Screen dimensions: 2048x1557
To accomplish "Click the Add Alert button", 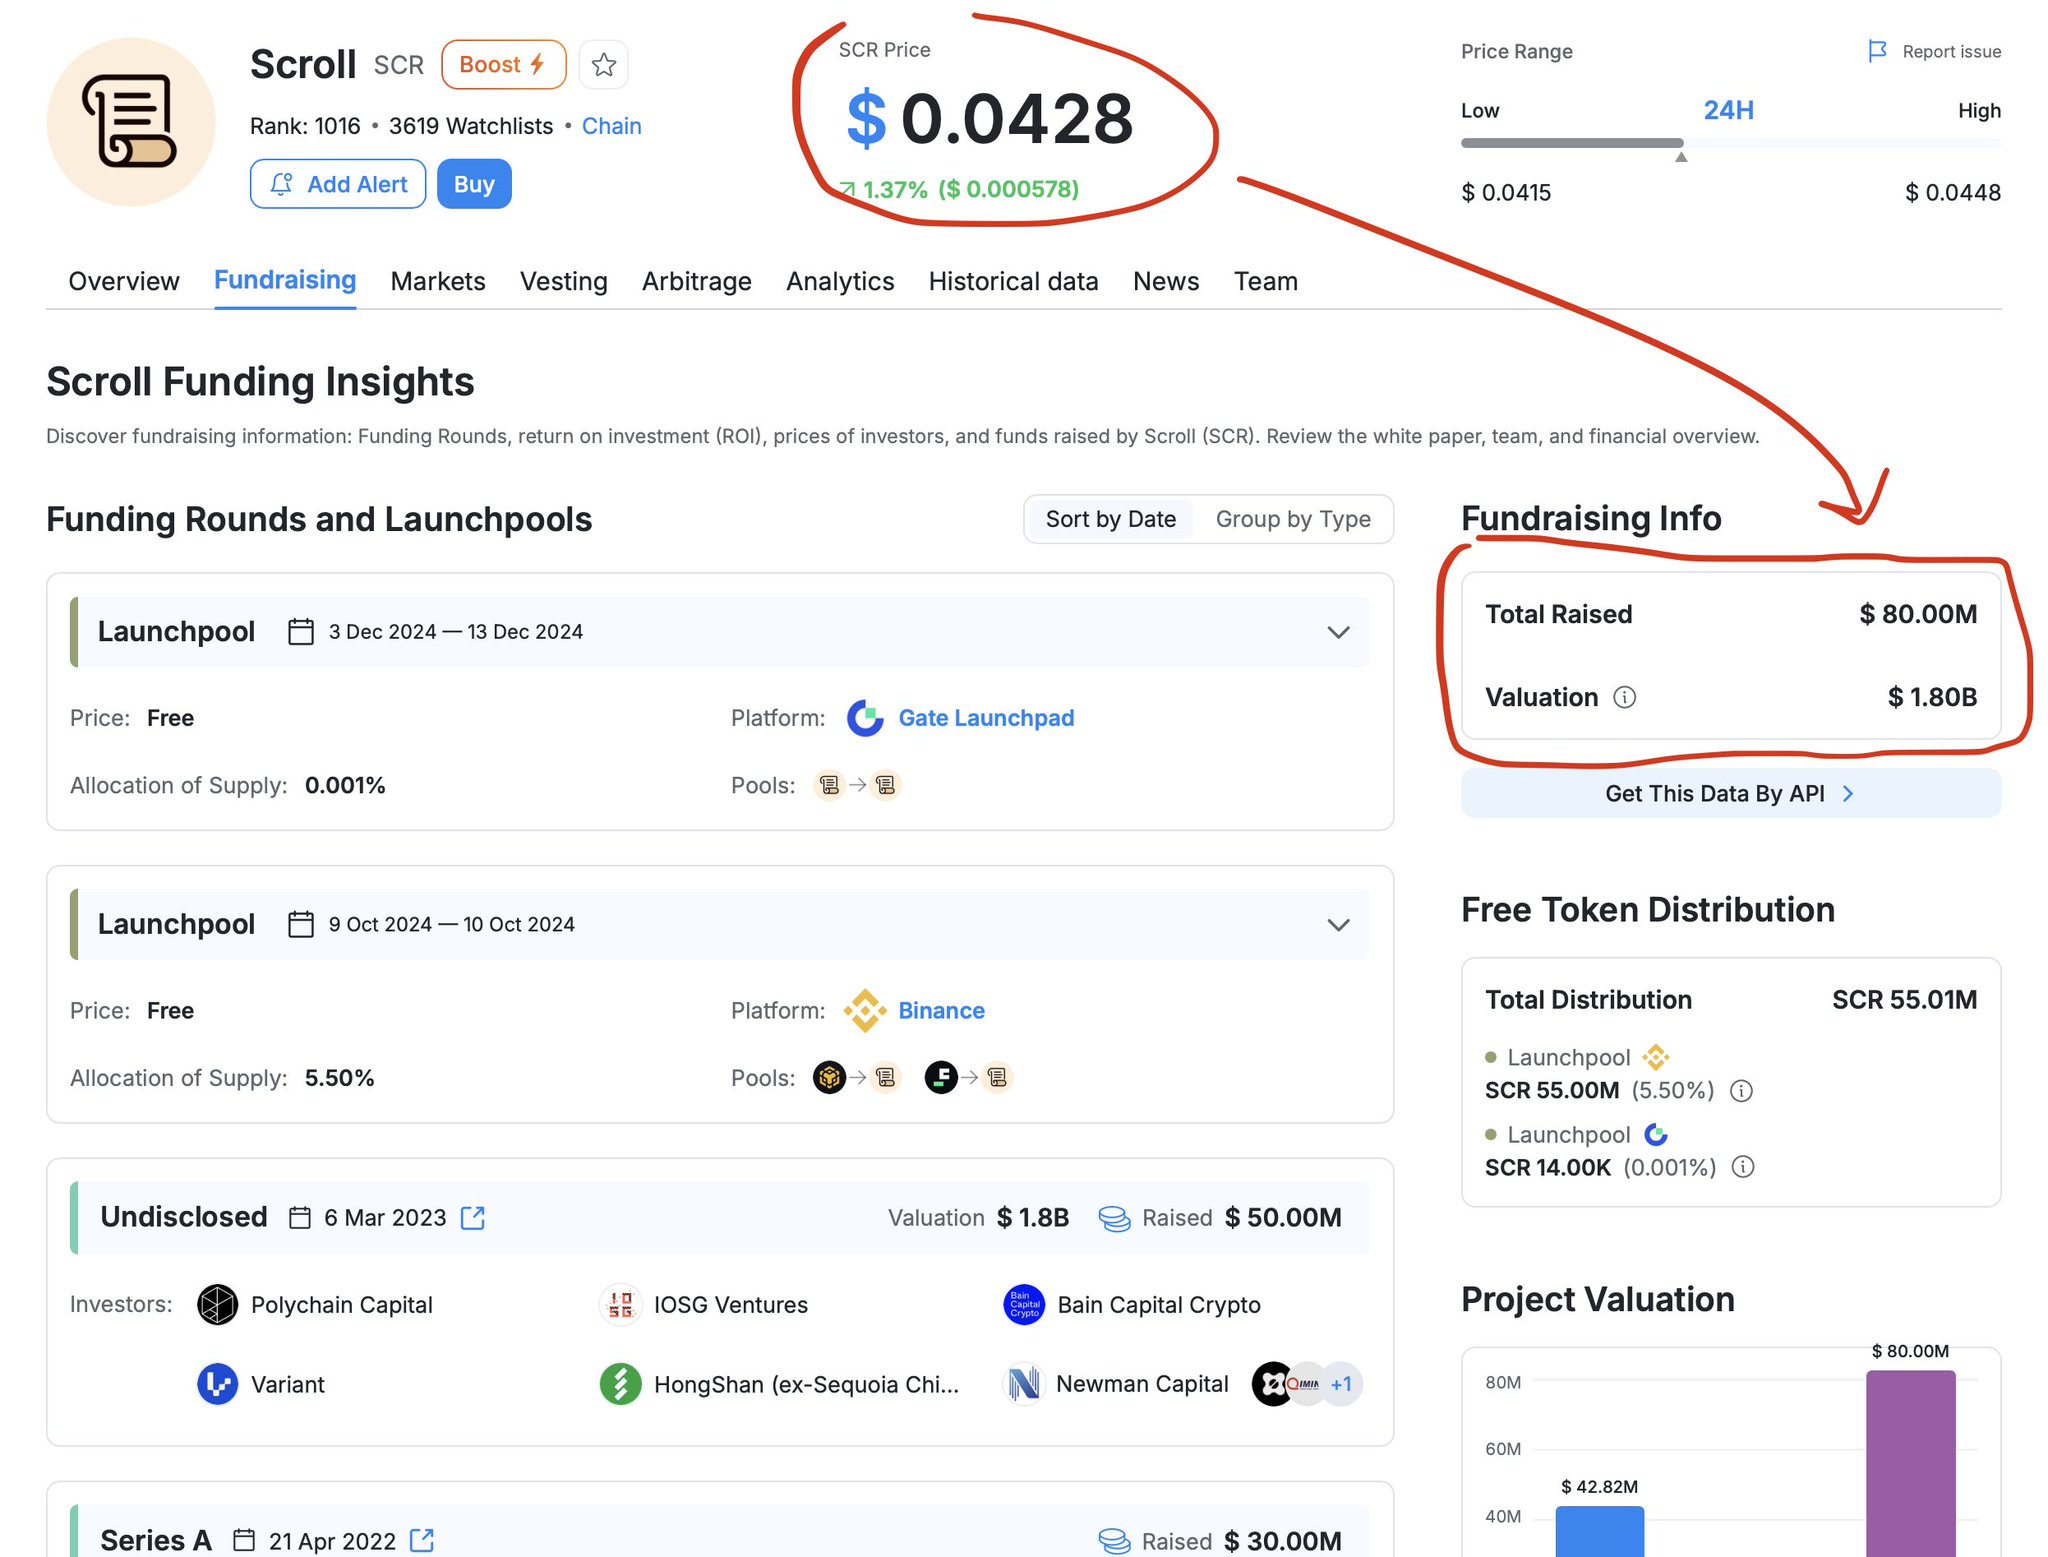I will tap(338, 184).
